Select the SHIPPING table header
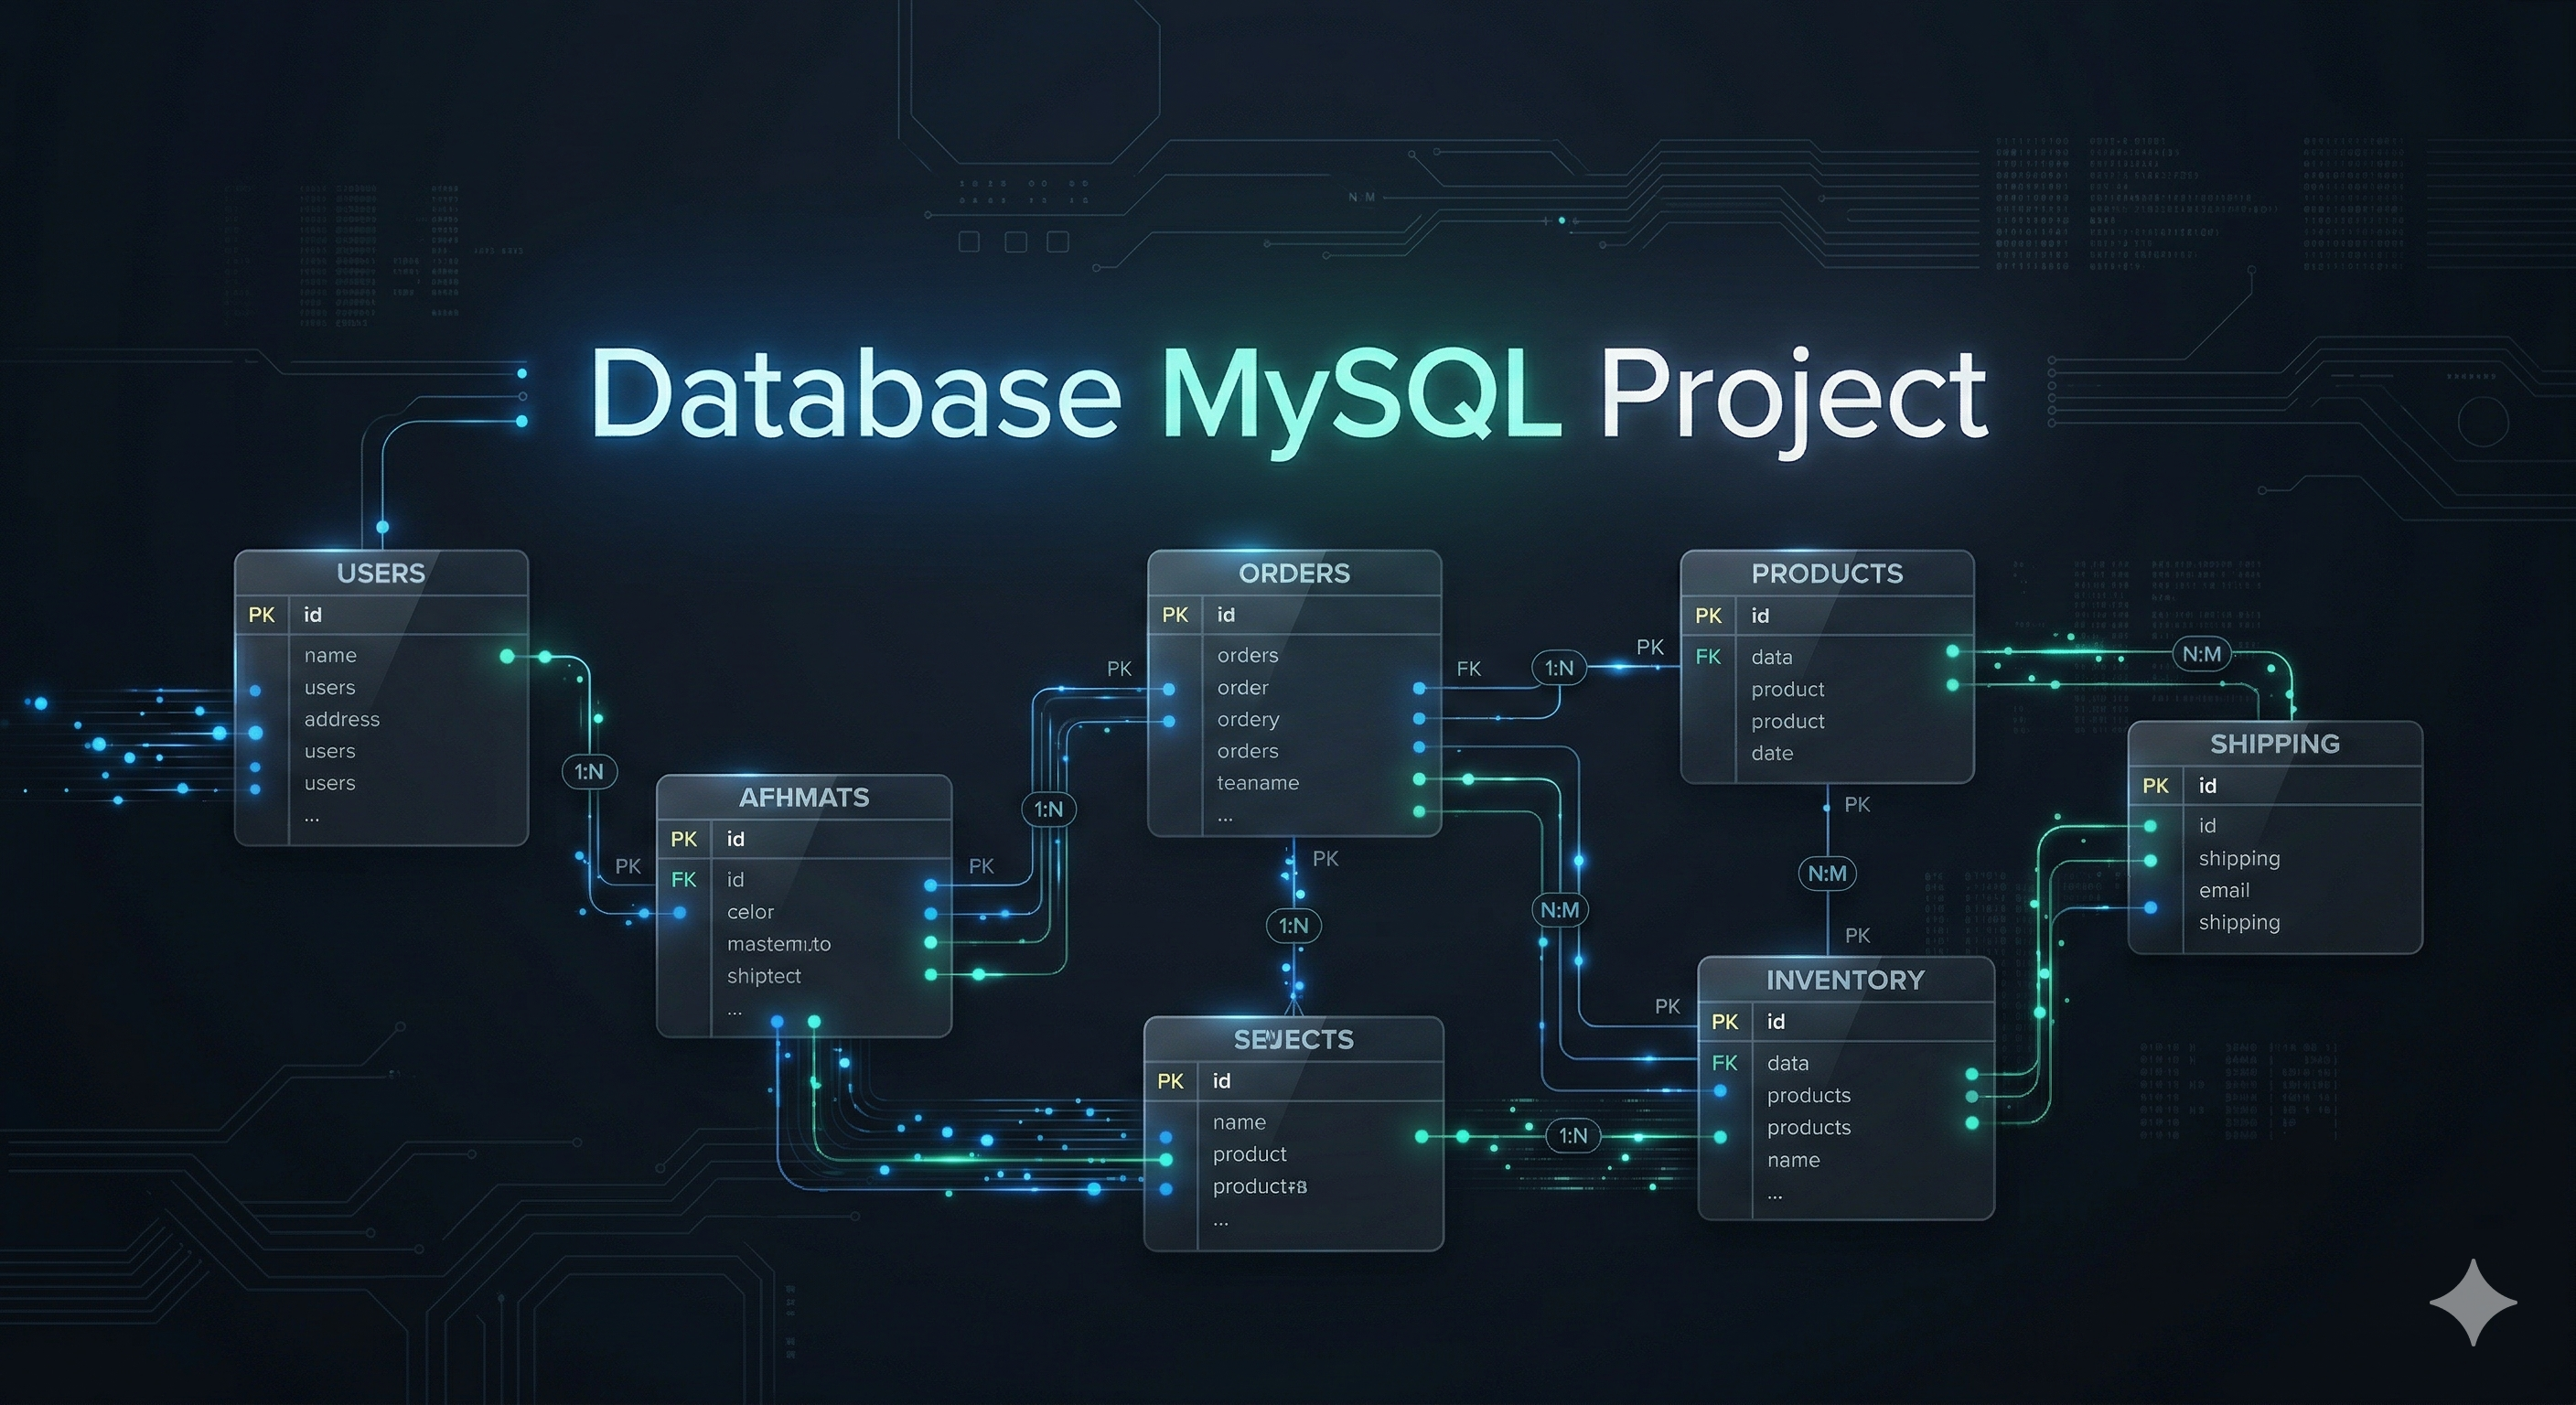Image resolution: width=2576 pixels, height=1405 pixels. tap(2275, 744)
